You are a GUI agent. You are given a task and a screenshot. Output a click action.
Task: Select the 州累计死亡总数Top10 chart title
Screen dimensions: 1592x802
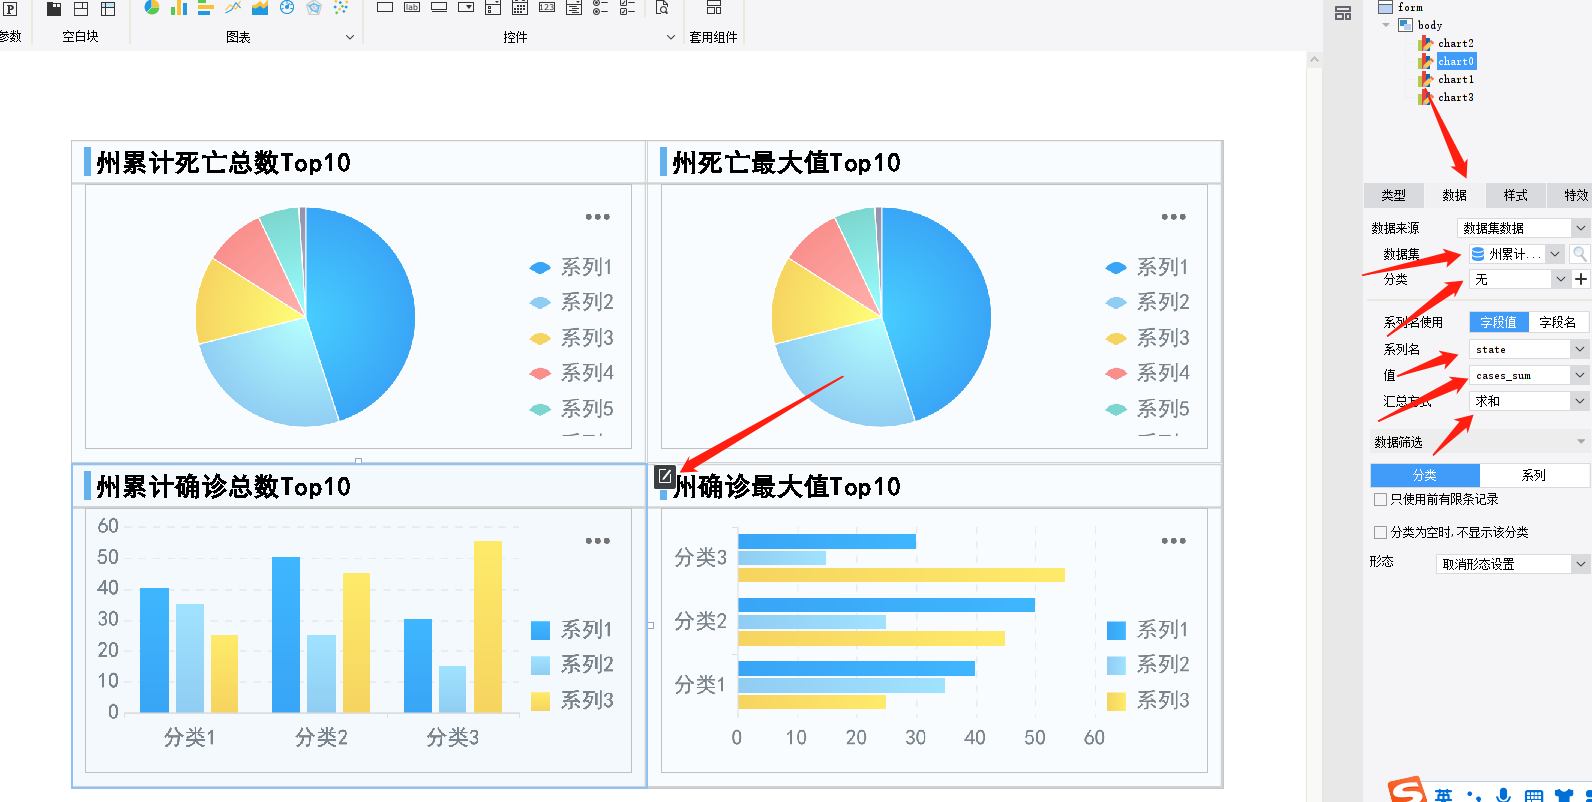(223, 163)
